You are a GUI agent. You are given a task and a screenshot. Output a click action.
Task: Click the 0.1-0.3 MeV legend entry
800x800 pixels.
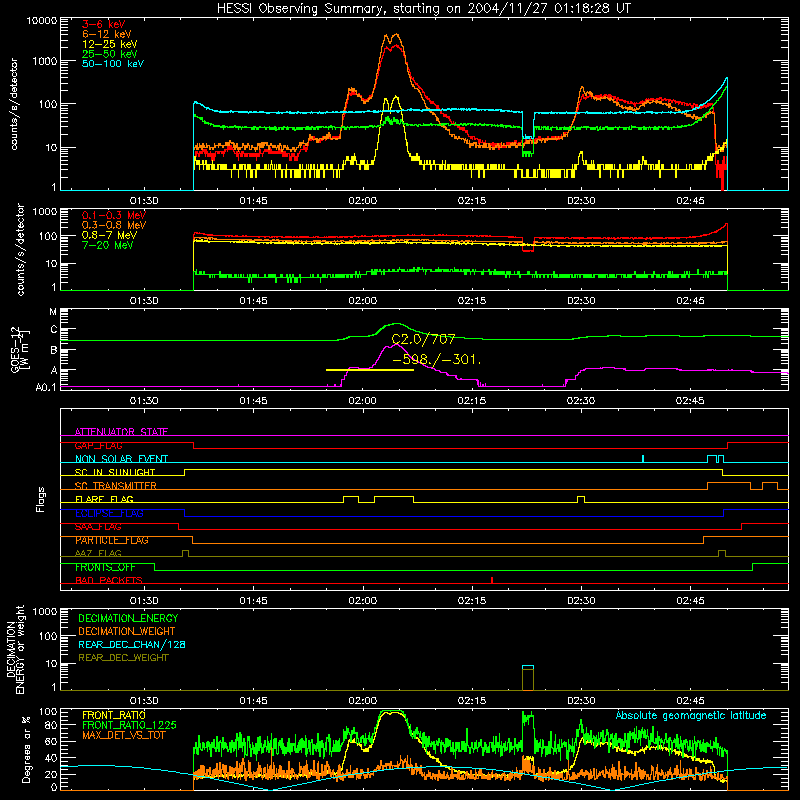point(114,215)
